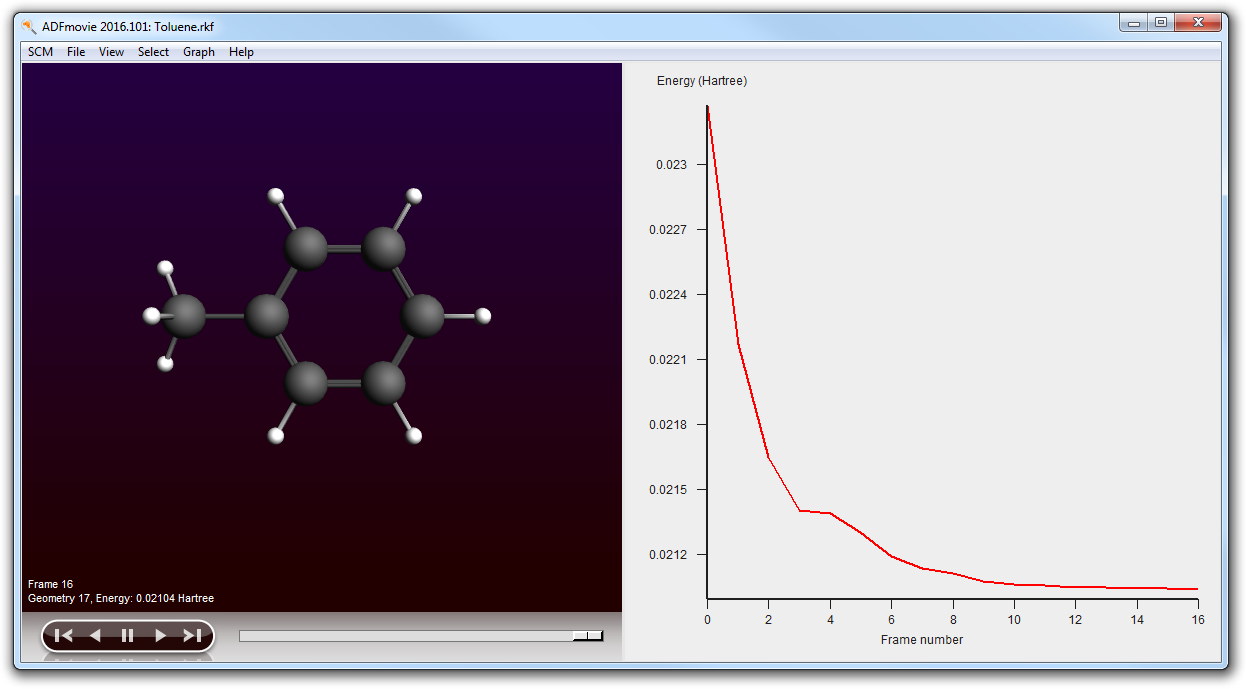Click the Frame 16 status text
The width and height of the screenshot is (1247, 689).
[x=50, y=584]
